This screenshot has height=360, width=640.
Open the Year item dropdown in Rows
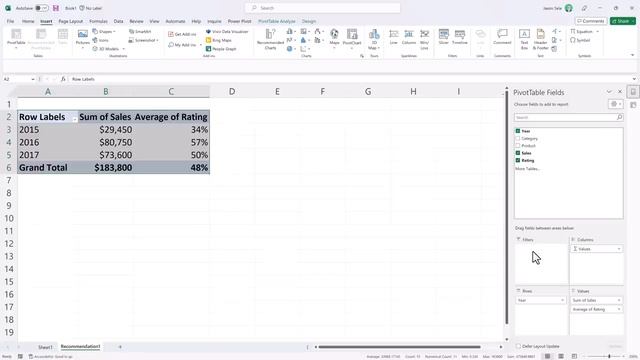click(562, 300)
